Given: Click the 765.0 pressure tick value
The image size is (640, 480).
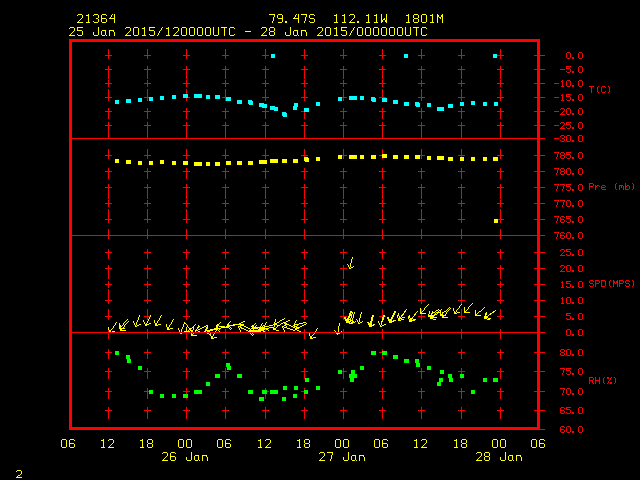Looking at the screenshot, I should tap(569, 220).
